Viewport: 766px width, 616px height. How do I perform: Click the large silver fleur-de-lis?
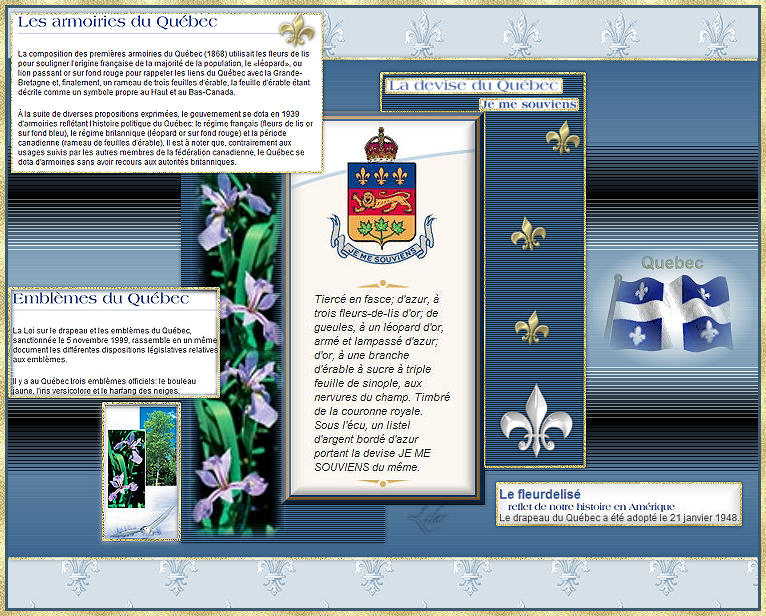point(536,421)
